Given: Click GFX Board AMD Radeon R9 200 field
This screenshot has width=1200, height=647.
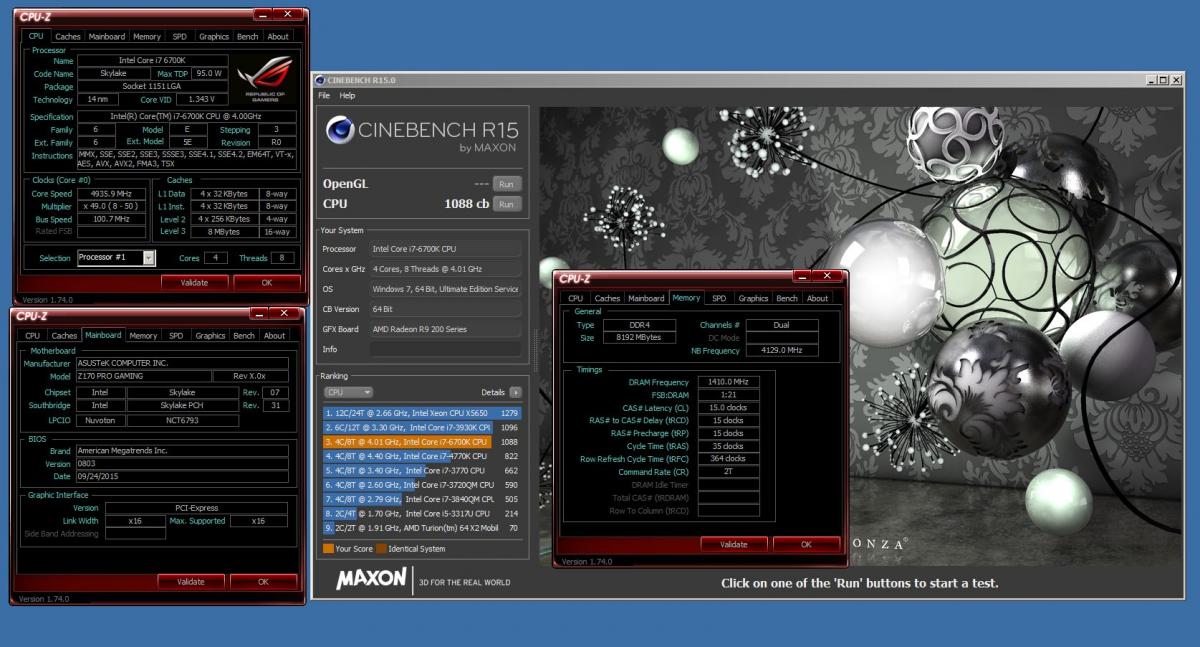Looking at the screenshot, I should pos(446,329).
